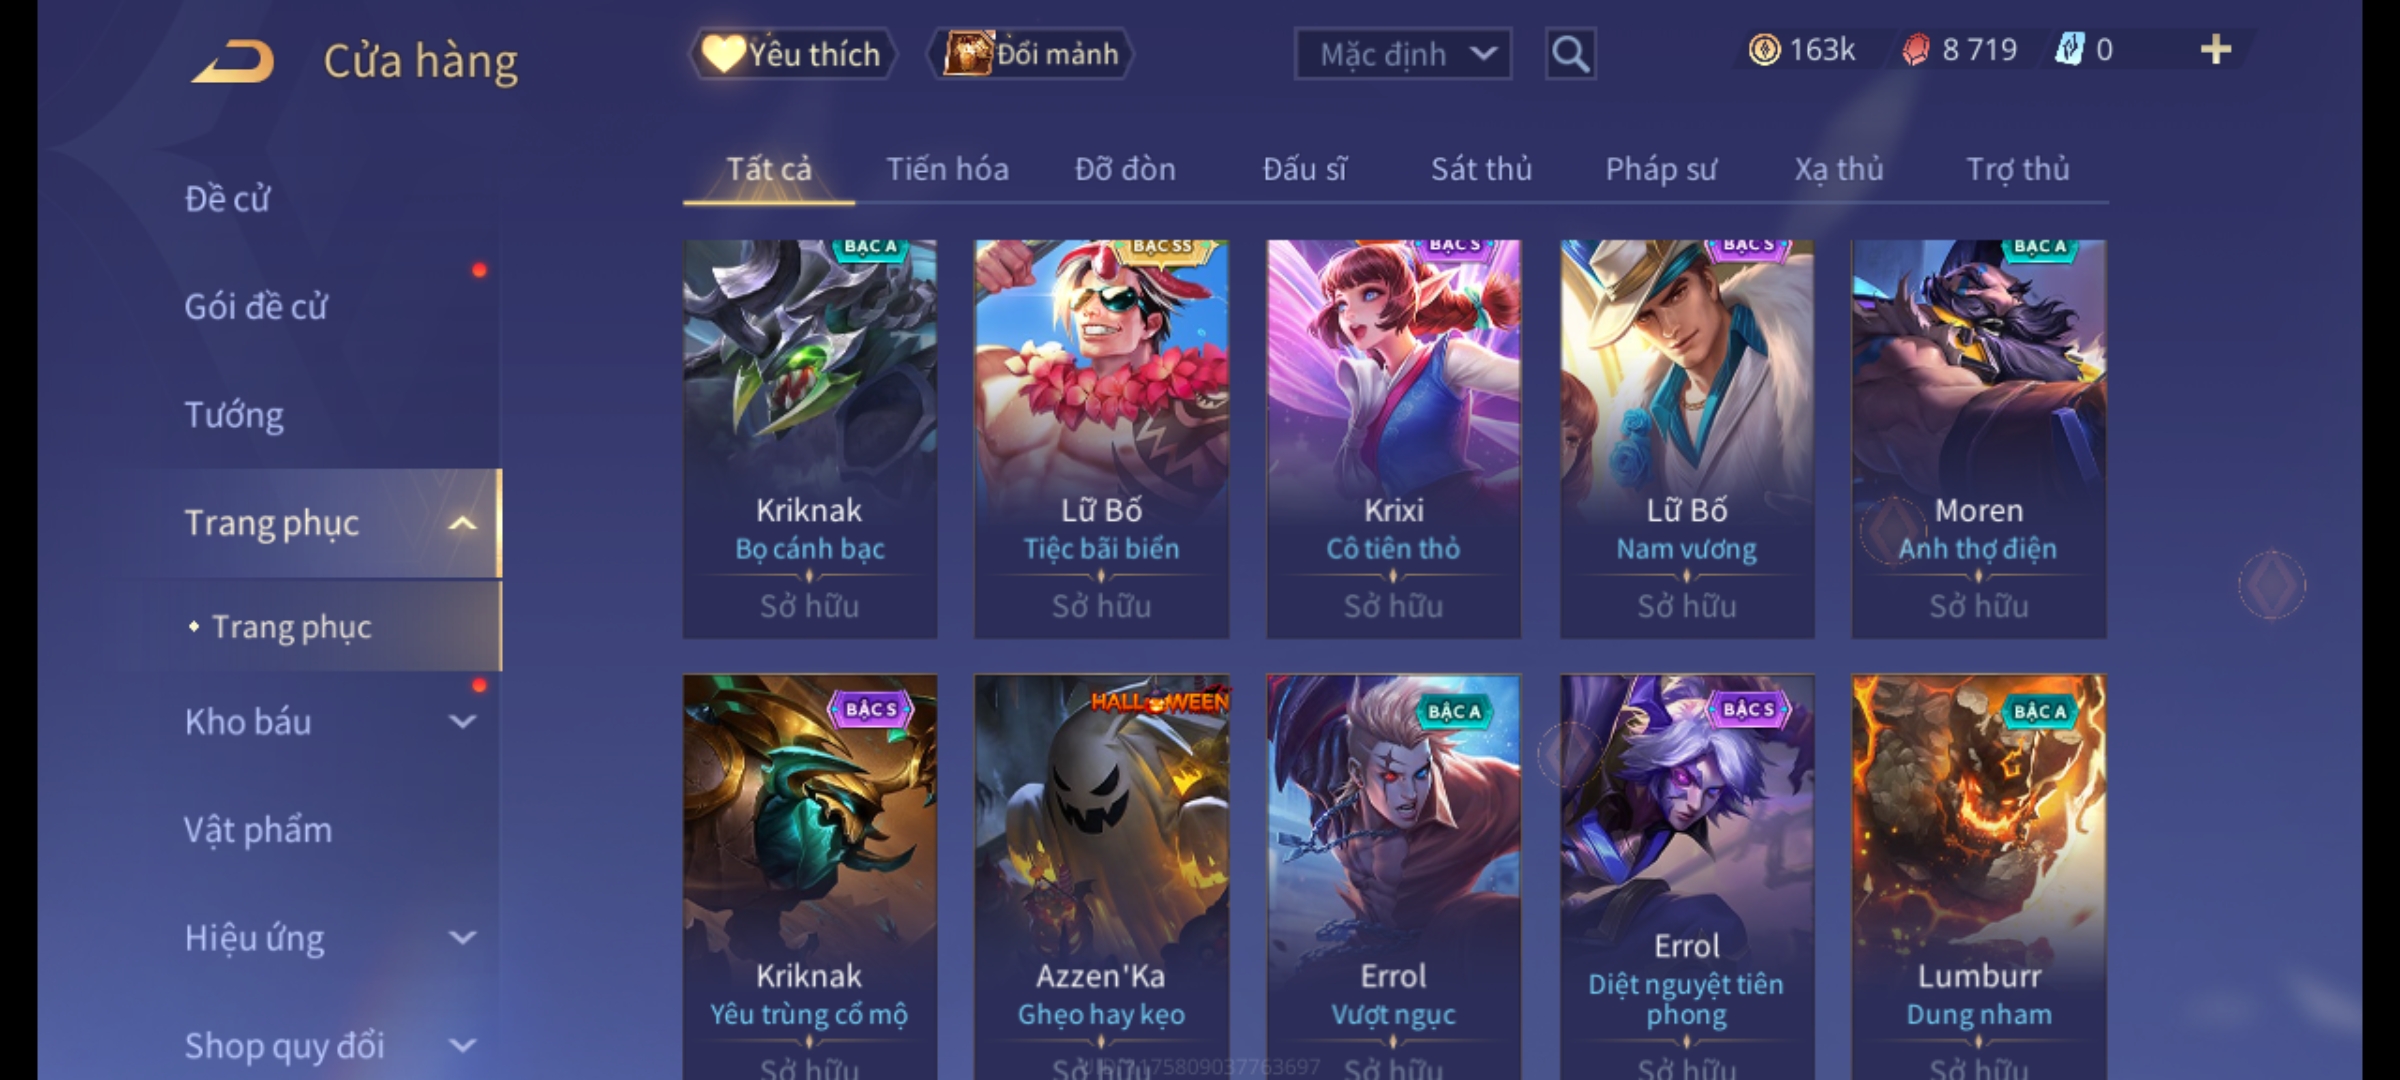Select Krixi Cô tiên thỏ skin card
This screenshot has width=2400, height=1080.
tap(1393, 438)
